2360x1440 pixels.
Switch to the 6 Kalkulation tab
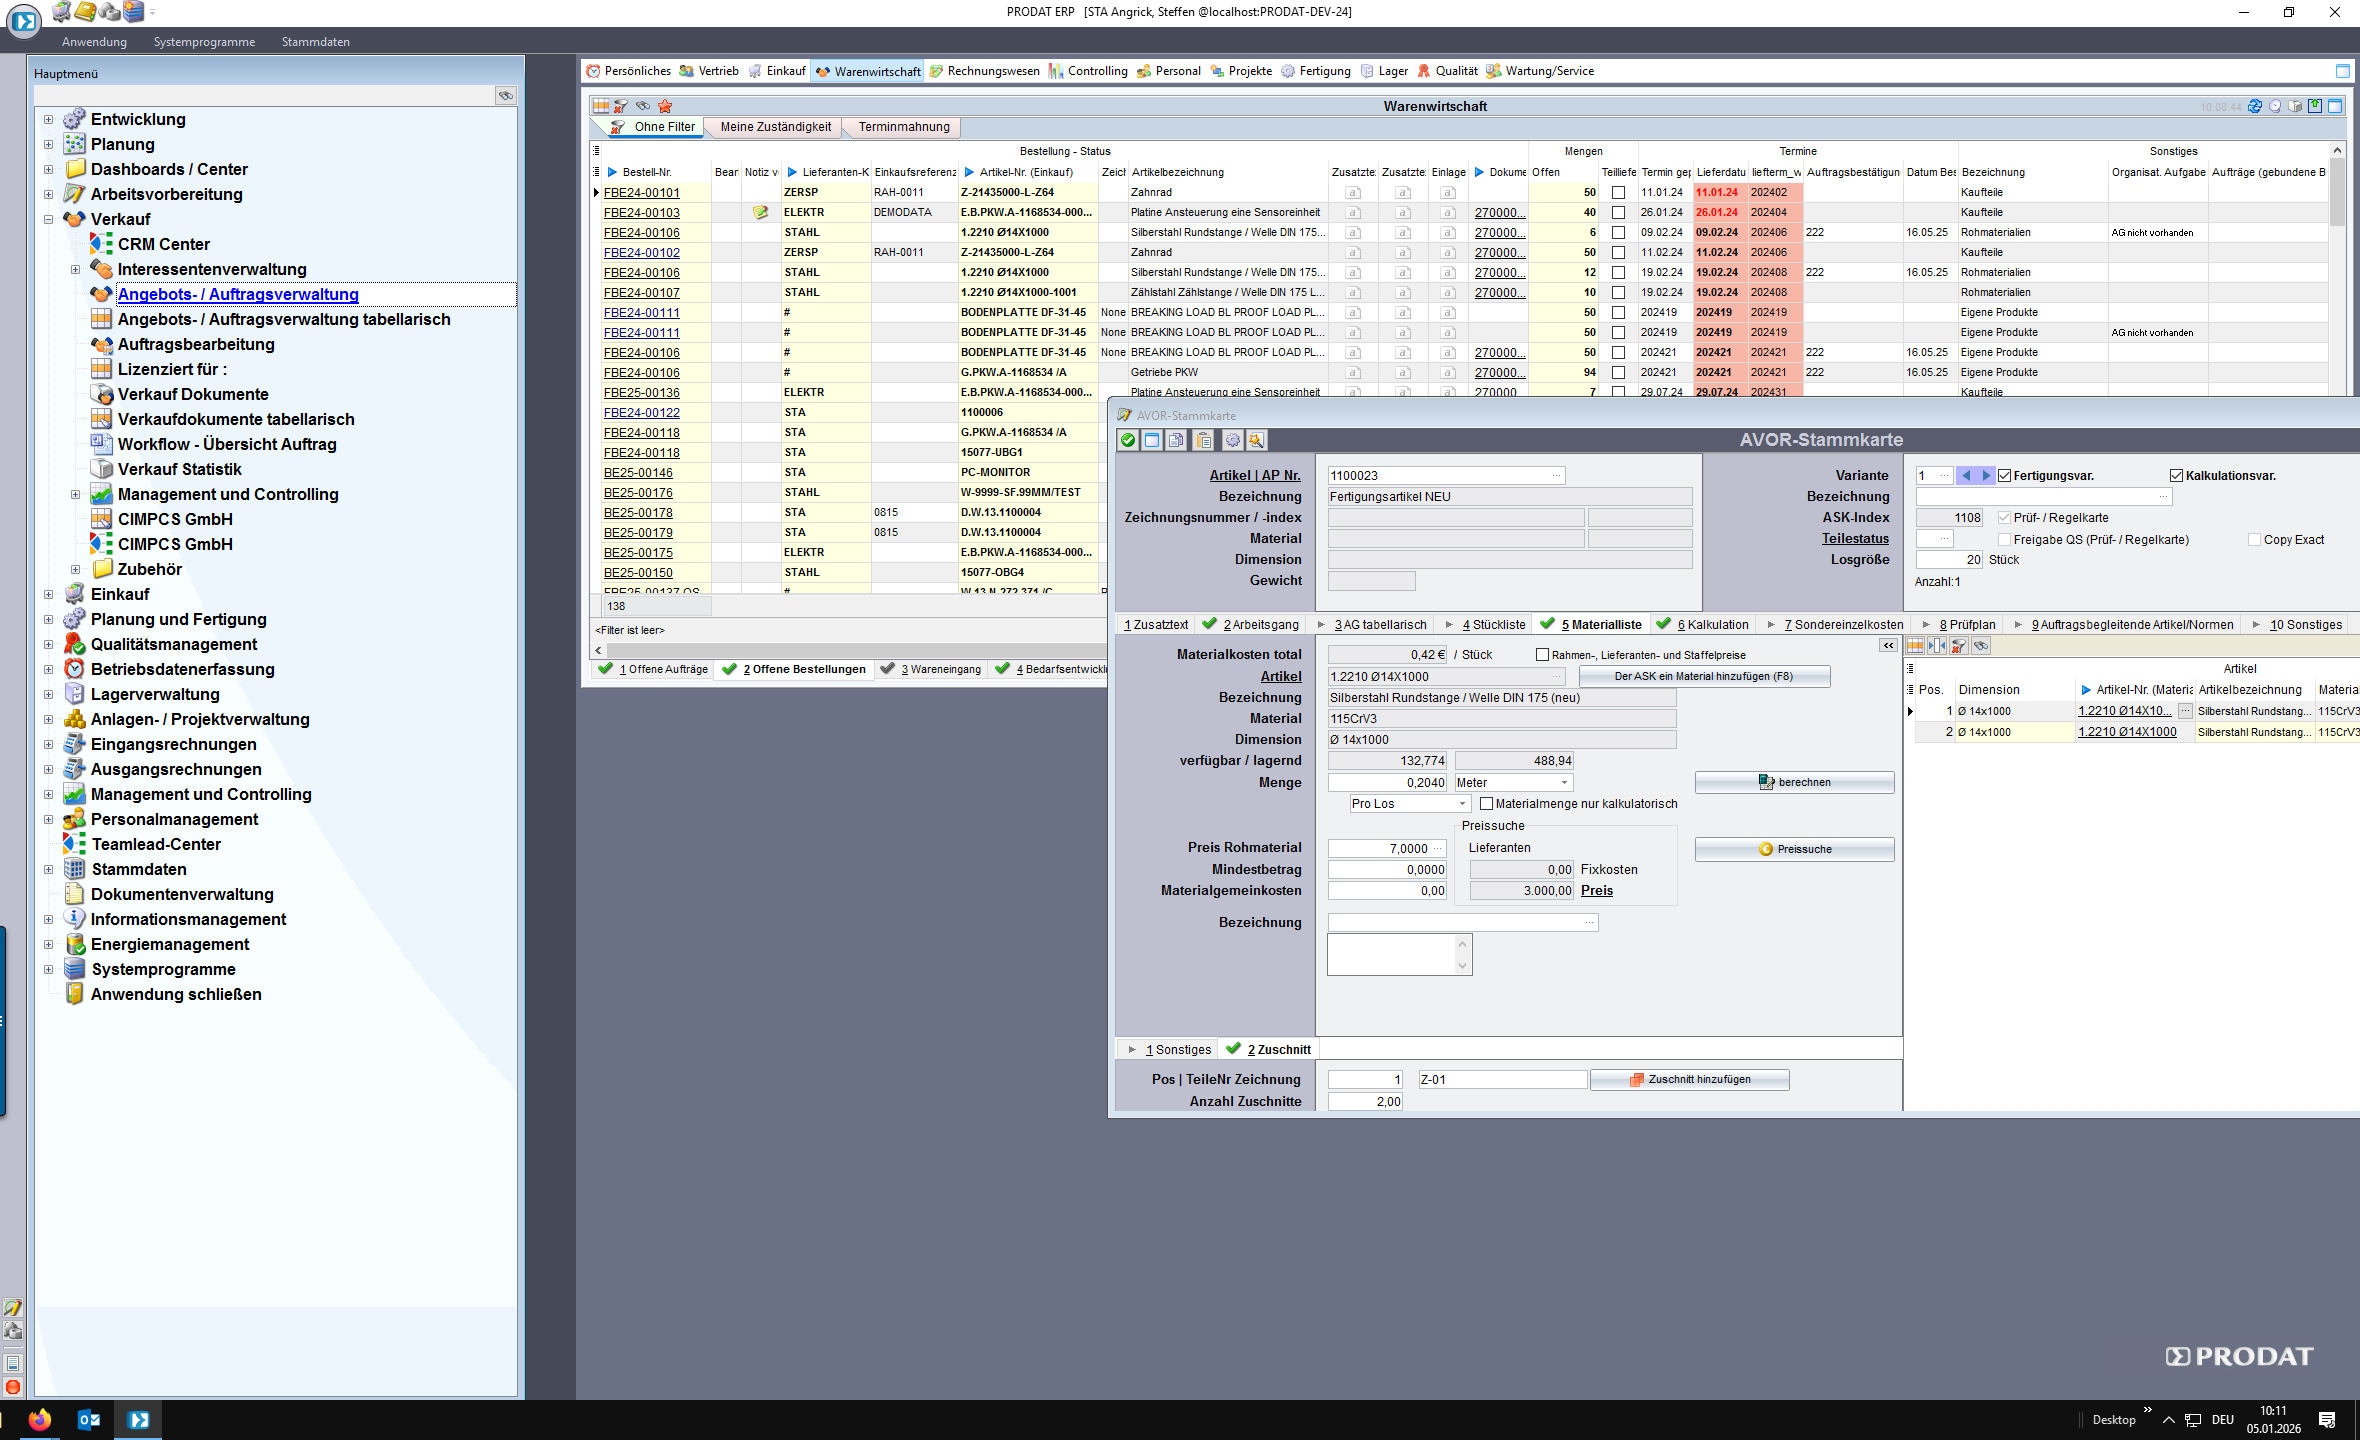coord(1712,625)
